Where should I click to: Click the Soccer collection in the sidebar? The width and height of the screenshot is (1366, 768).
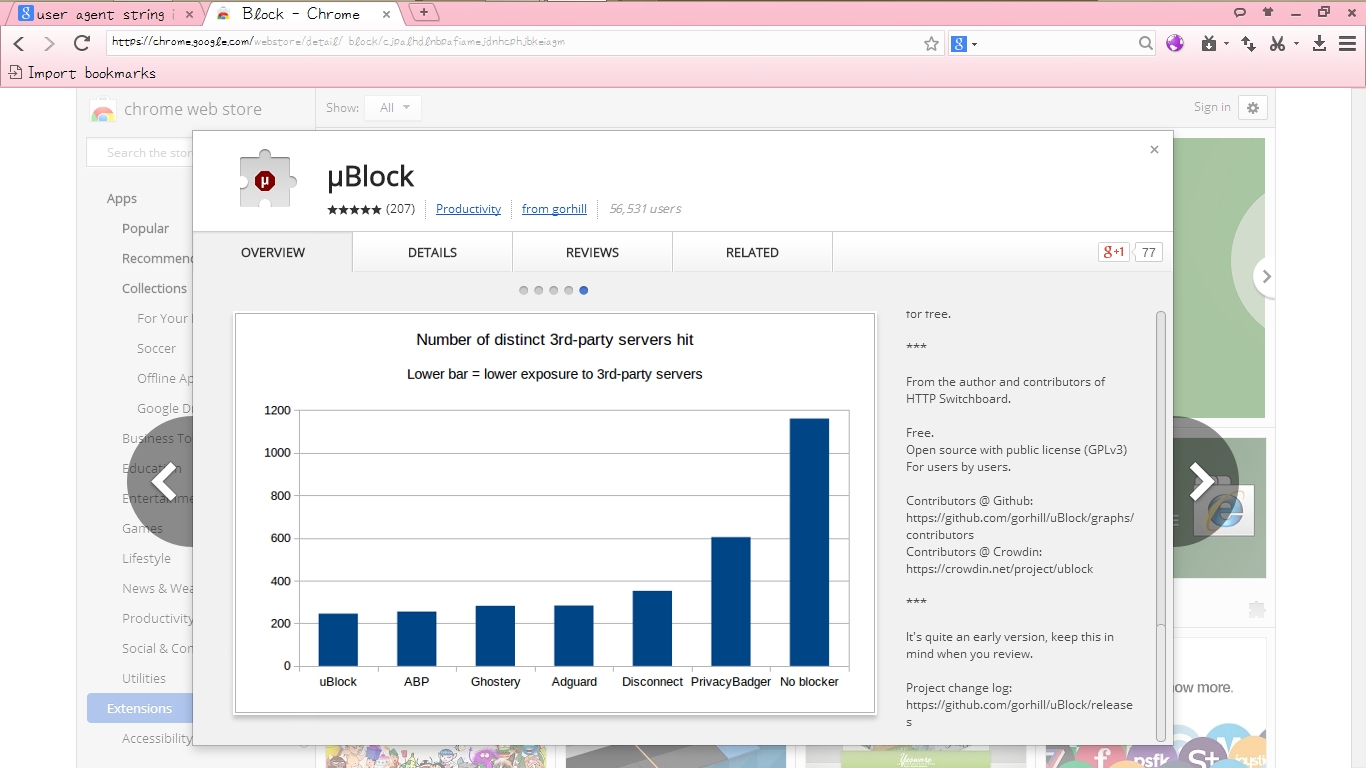coord(156,348)
